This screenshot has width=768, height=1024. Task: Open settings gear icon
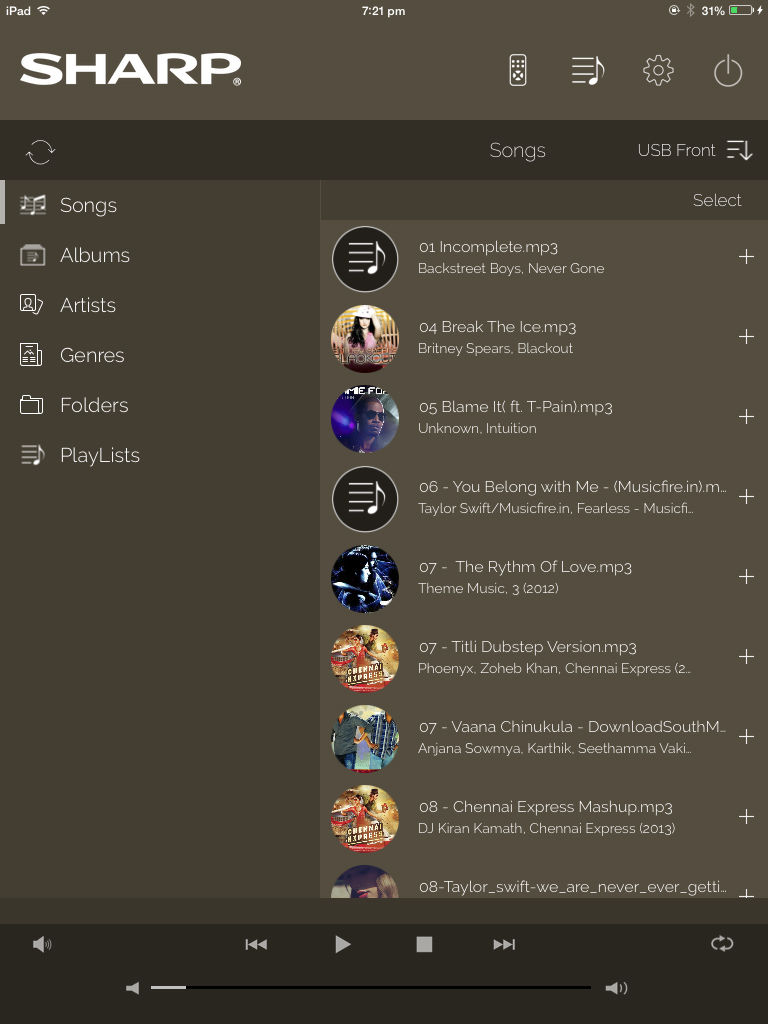click(x=658, y=71)
